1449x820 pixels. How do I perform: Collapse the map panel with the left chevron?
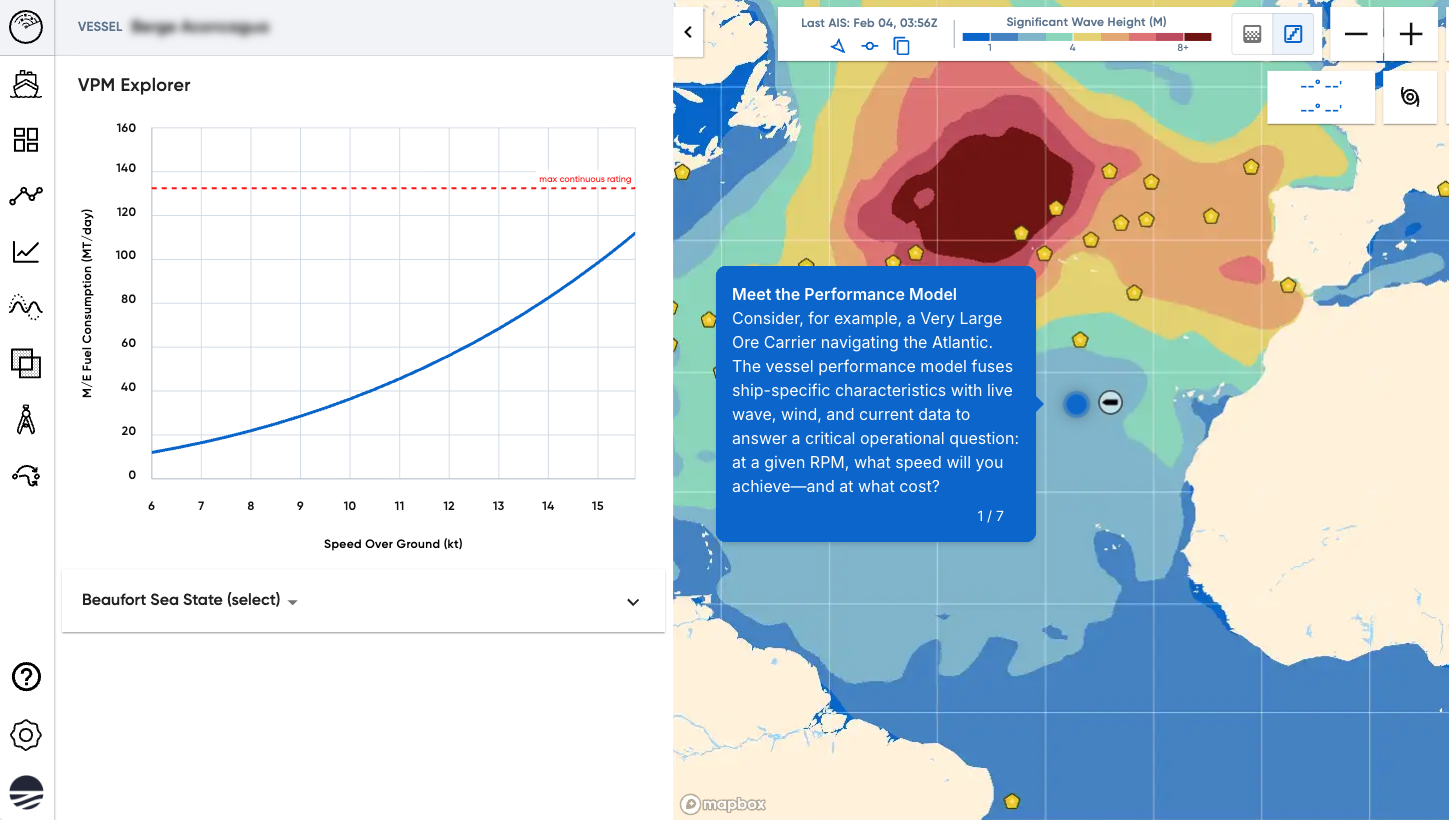[x=688, y=32]
